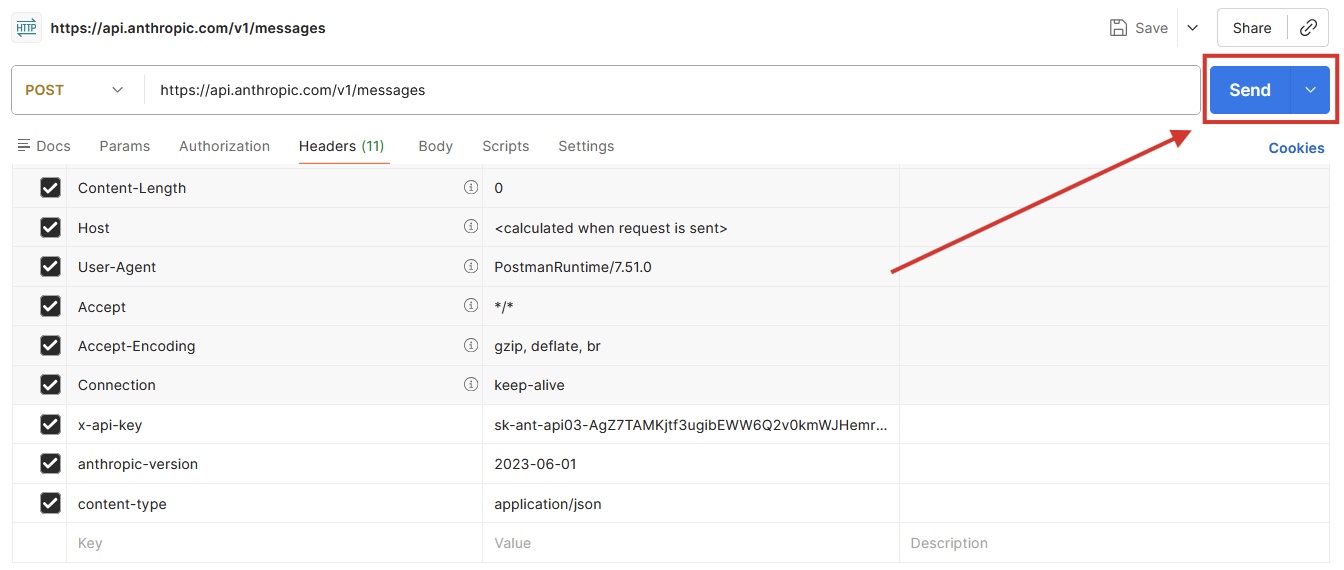Click info icon beside User-Agent

click(x=471, y=267)
